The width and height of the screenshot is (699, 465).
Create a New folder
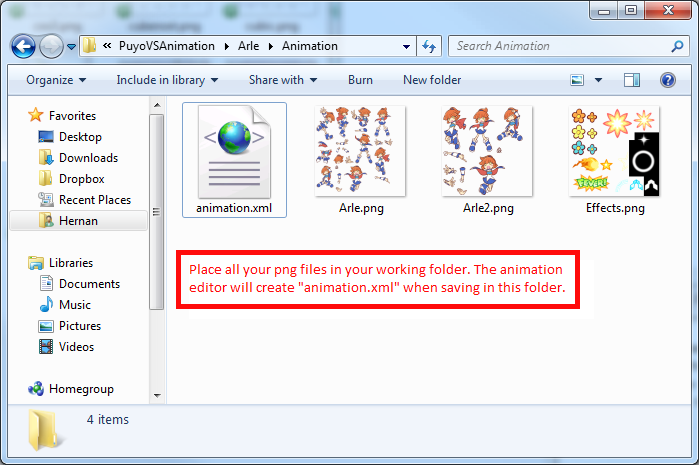432,80
